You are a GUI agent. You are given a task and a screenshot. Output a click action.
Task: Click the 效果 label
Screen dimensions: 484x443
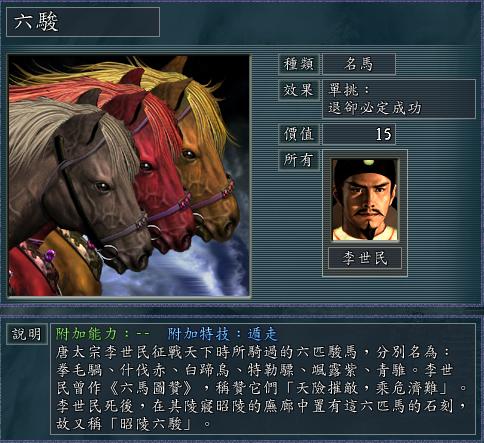click(x=299, y=90)
